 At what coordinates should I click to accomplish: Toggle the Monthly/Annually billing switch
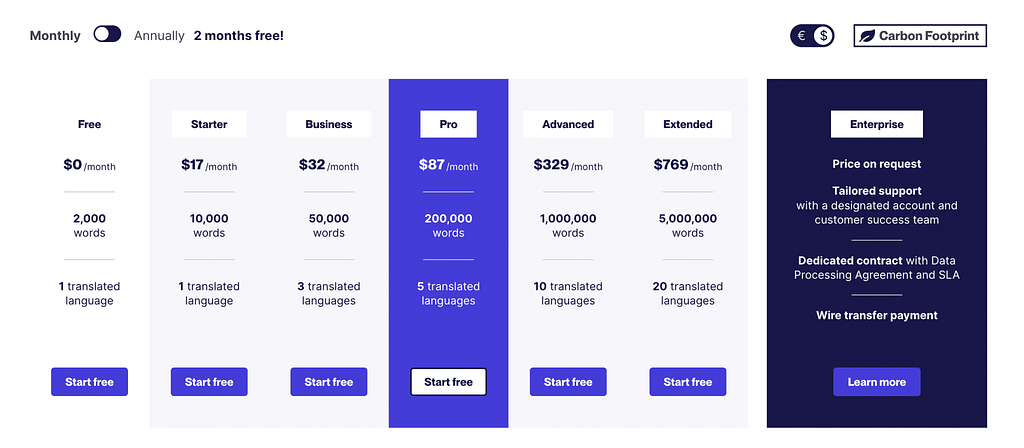click(x=107, y=35)
